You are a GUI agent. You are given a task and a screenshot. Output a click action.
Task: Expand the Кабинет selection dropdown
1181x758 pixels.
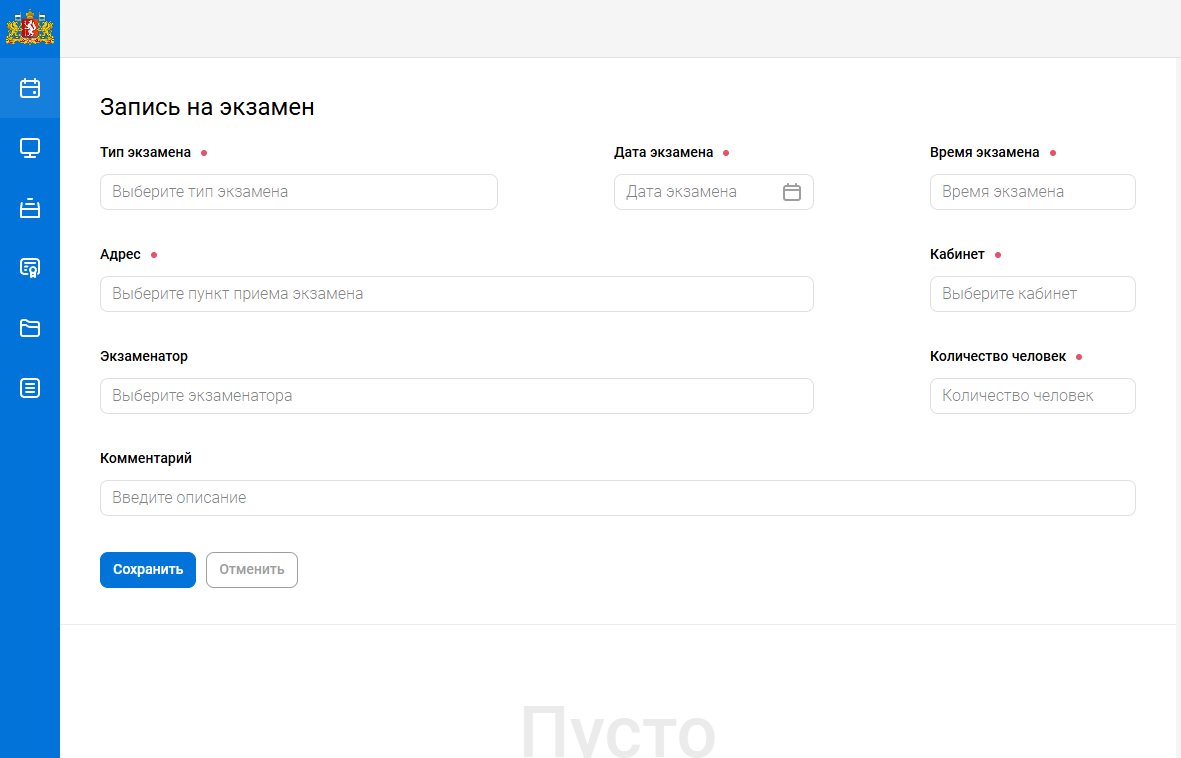tap(1032, 294)
